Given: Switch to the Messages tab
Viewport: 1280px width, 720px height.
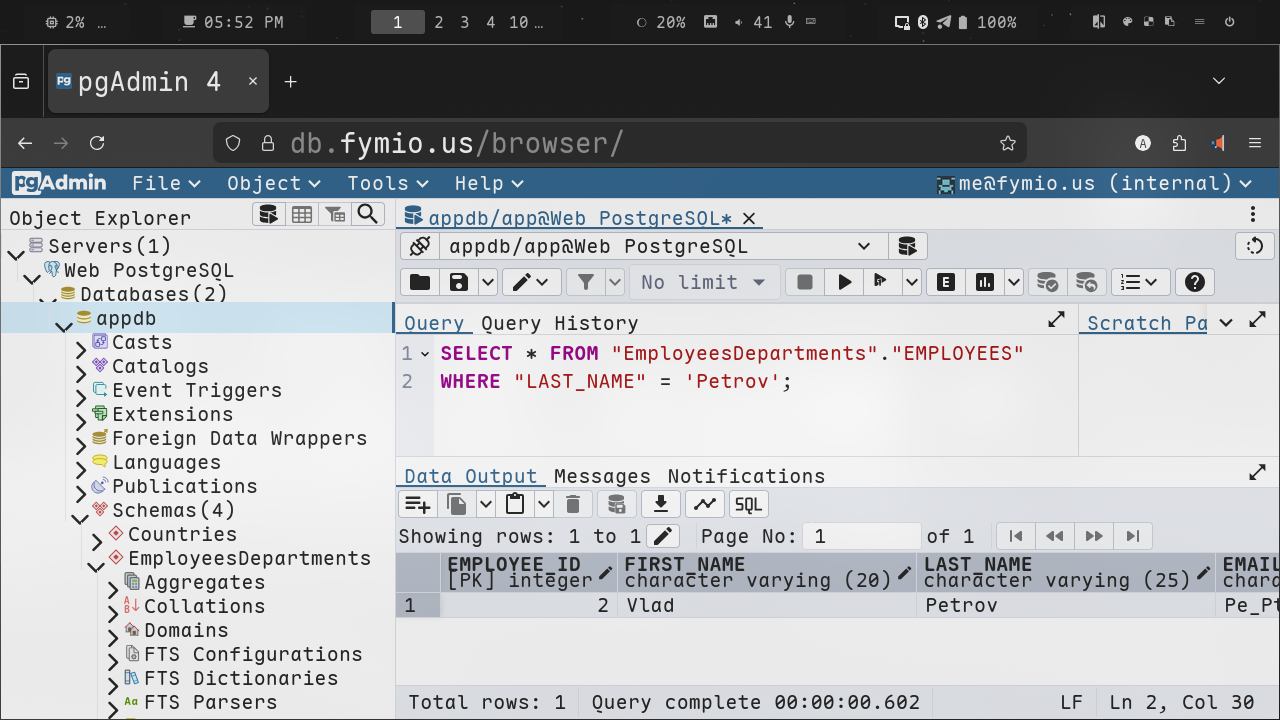Looking at the screenshot, I should [x=602, y=476].
